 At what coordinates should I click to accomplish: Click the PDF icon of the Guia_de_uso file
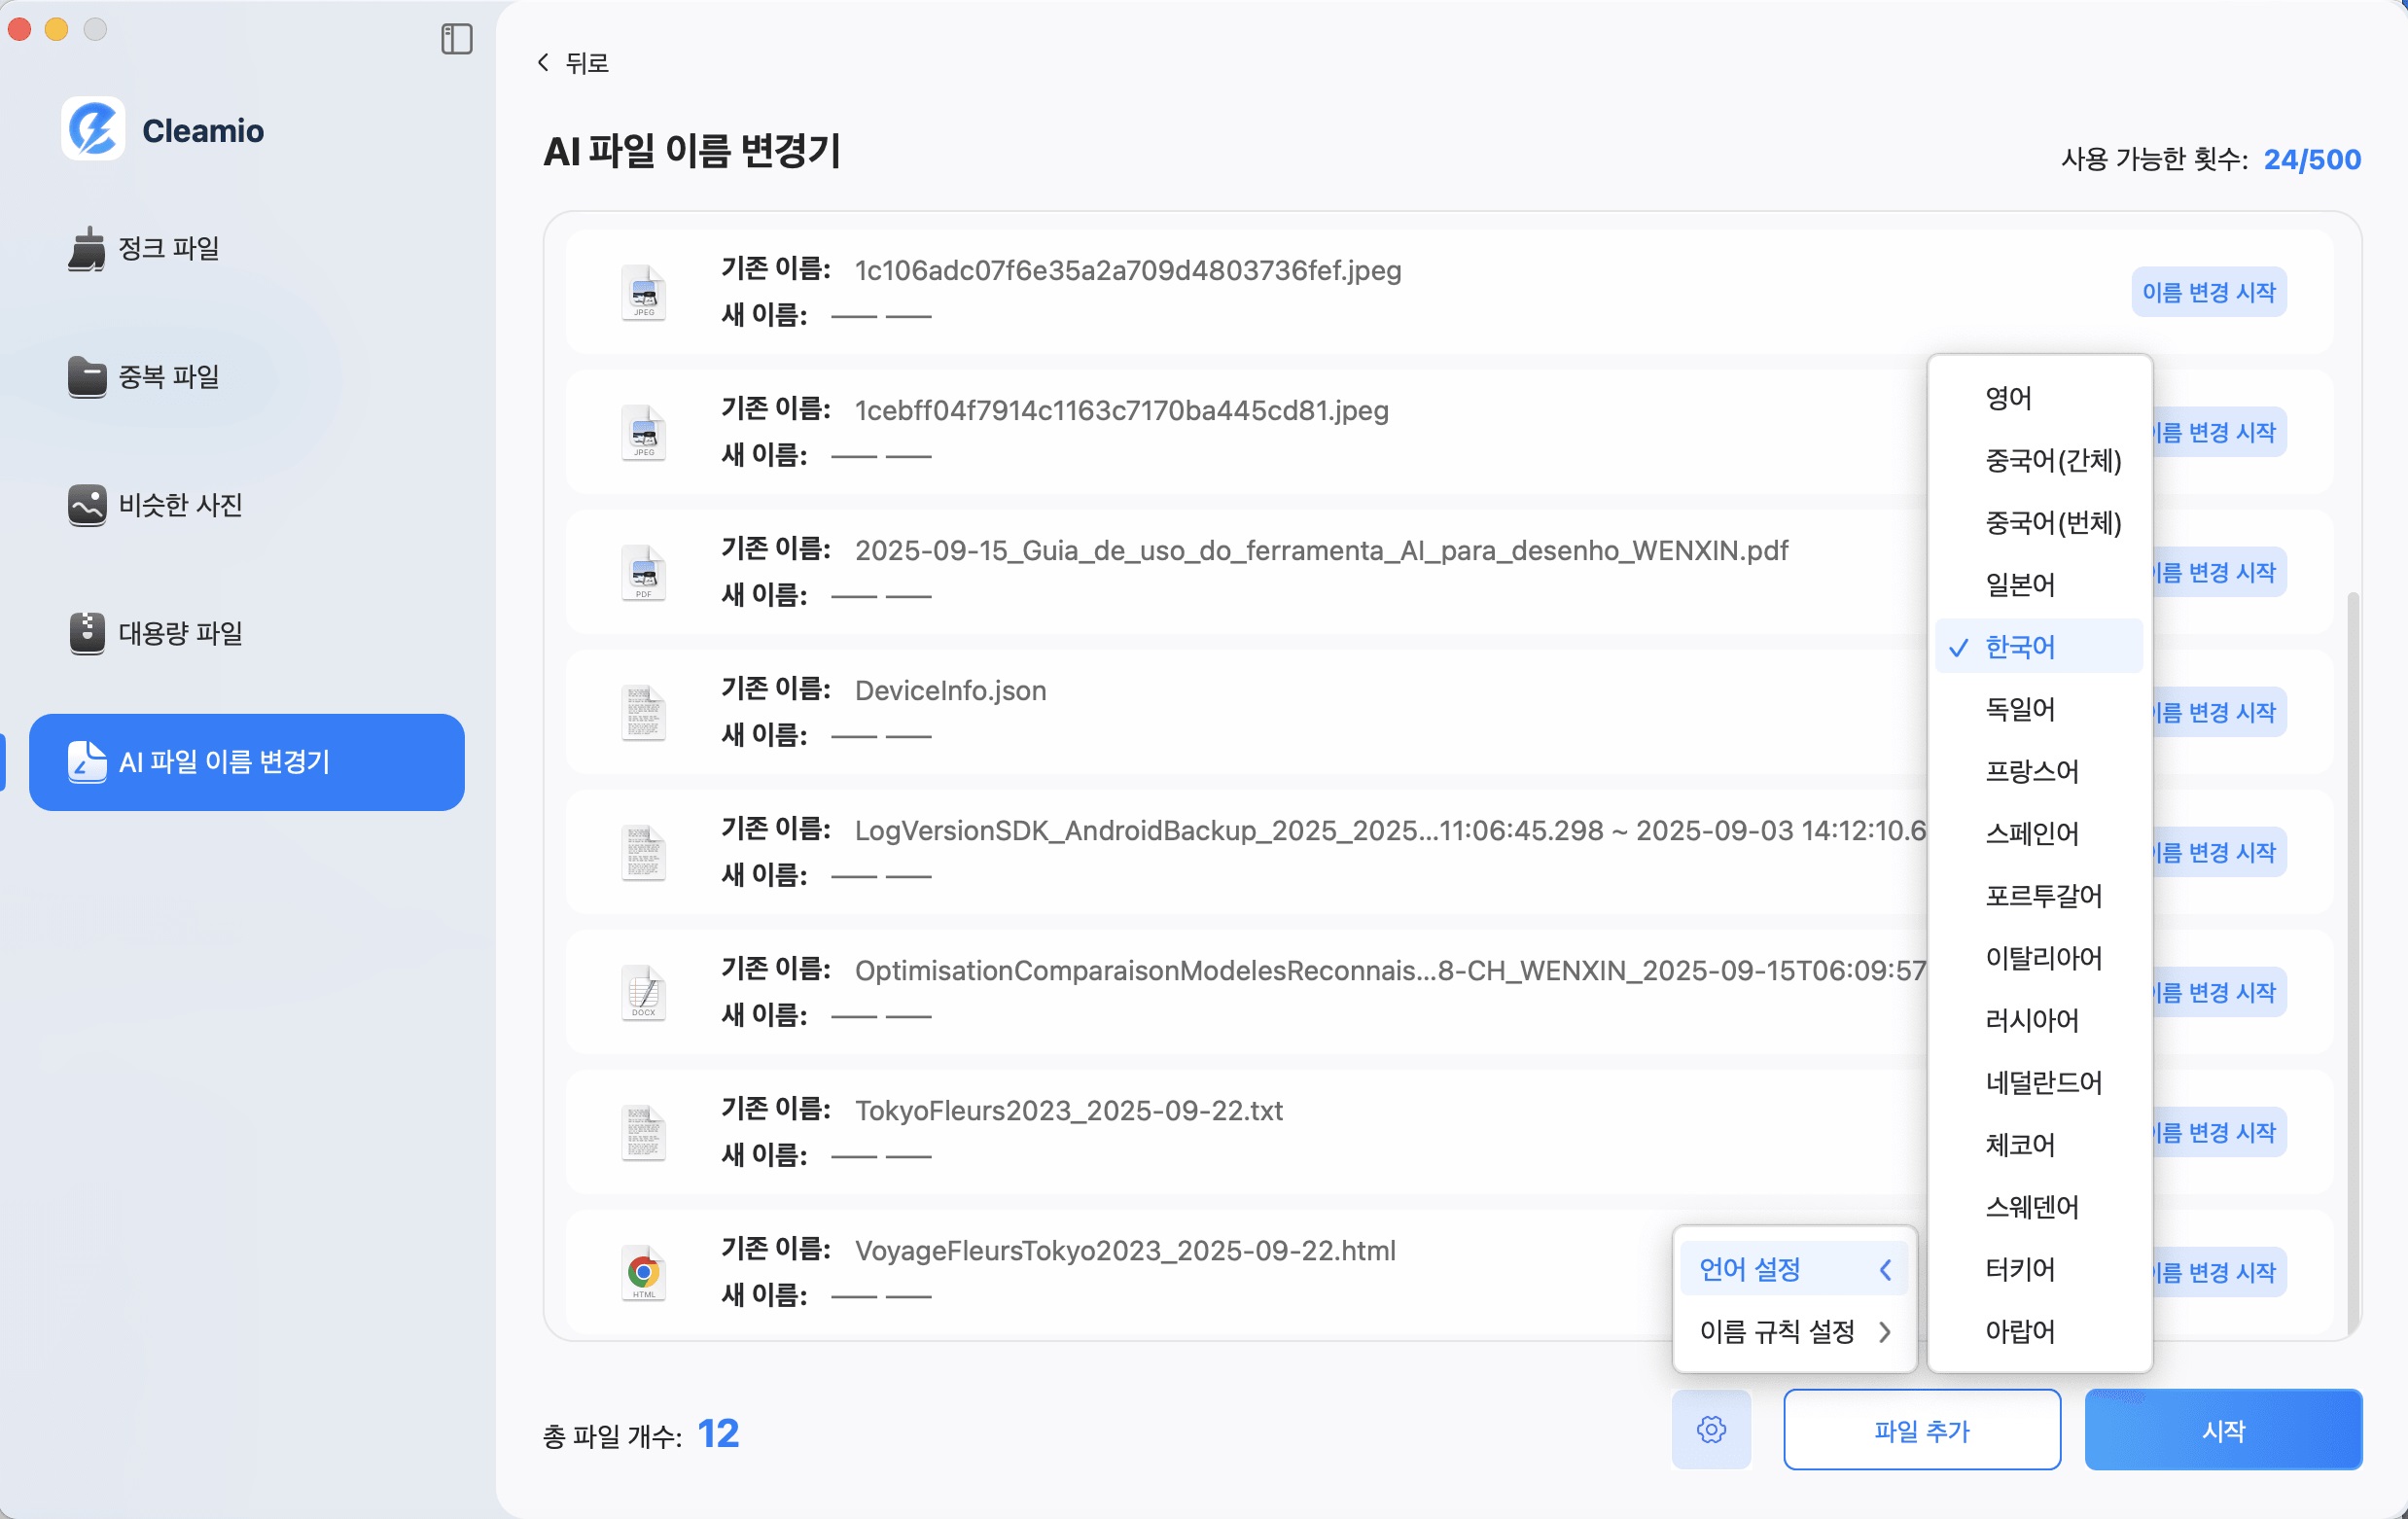tap(644, 571)
